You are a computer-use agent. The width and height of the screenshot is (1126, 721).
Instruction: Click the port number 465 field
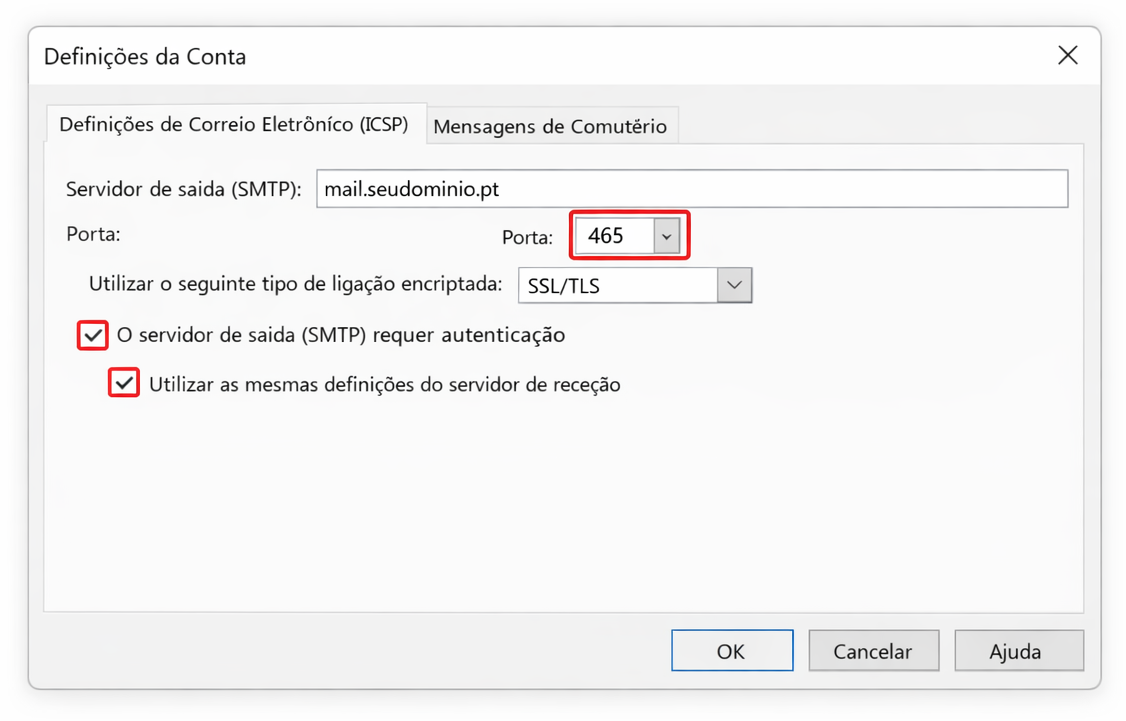click(612, 236)
